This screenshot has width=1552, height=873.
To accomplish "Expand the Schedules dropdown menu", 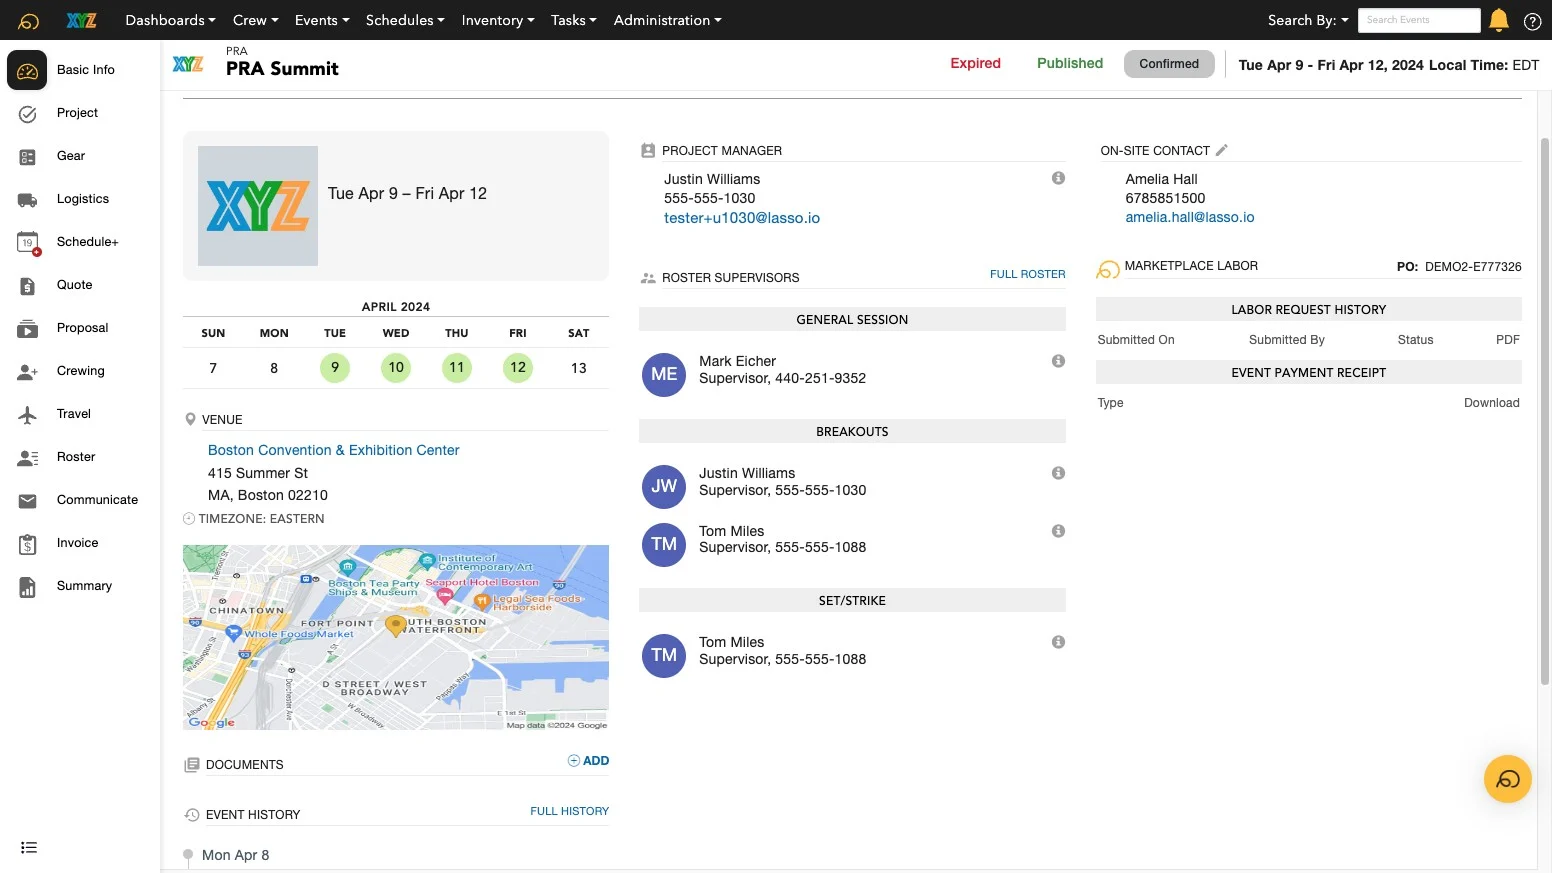I will click(405, 20).
